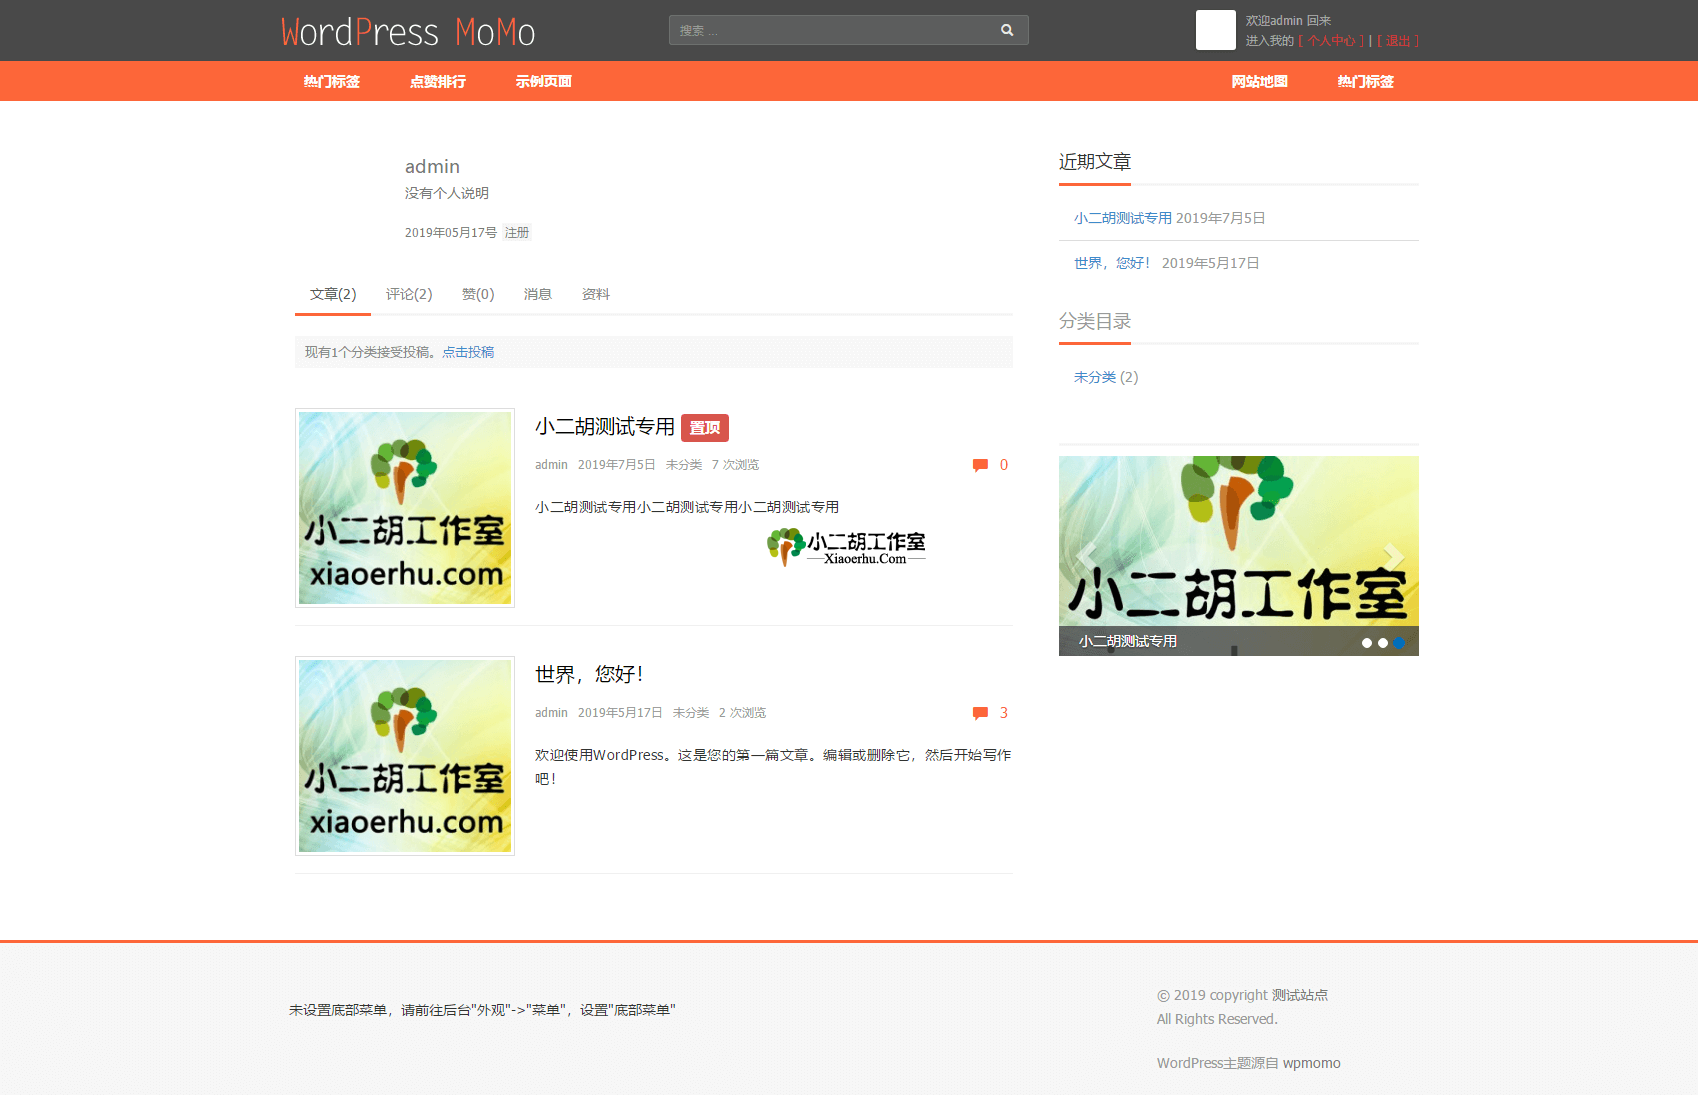The image size is (1698, 1095).
Task: Click the red 置顶 sticky badge
Action: click(705, 428)
